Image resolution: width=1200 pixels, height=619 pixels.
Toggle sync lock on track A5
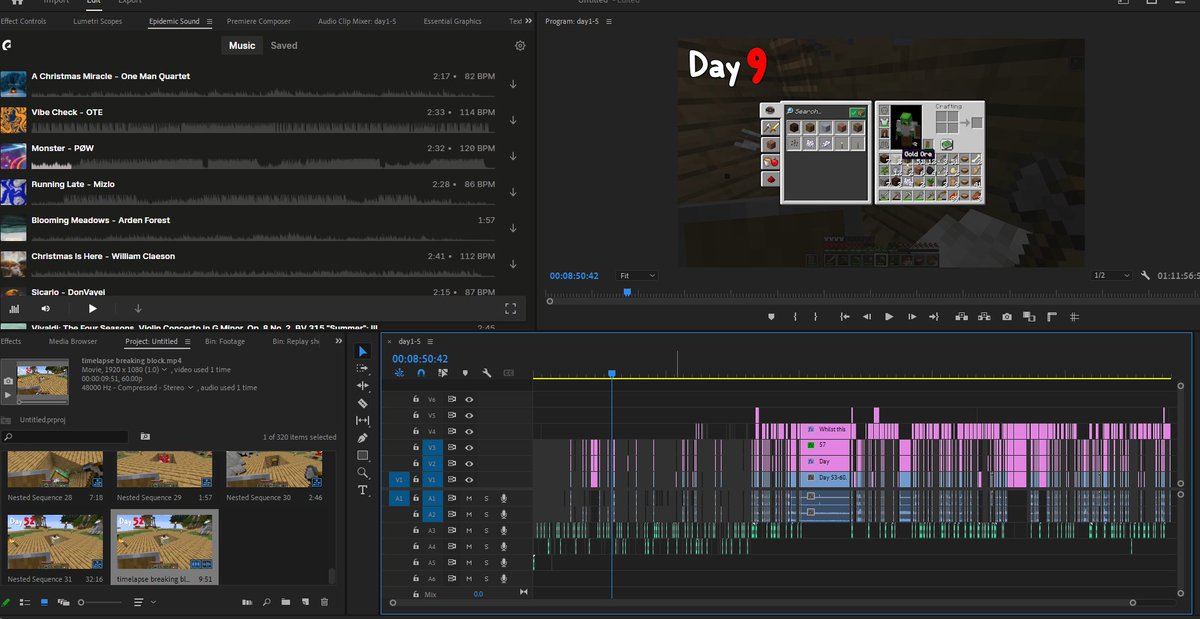coord(452,562)
